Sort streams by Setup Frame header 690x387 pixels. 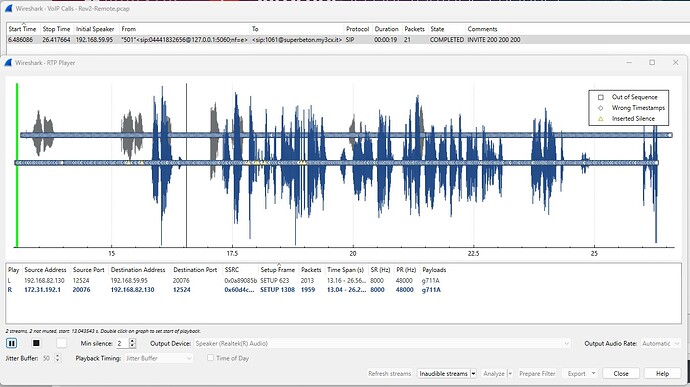(278, 270)
